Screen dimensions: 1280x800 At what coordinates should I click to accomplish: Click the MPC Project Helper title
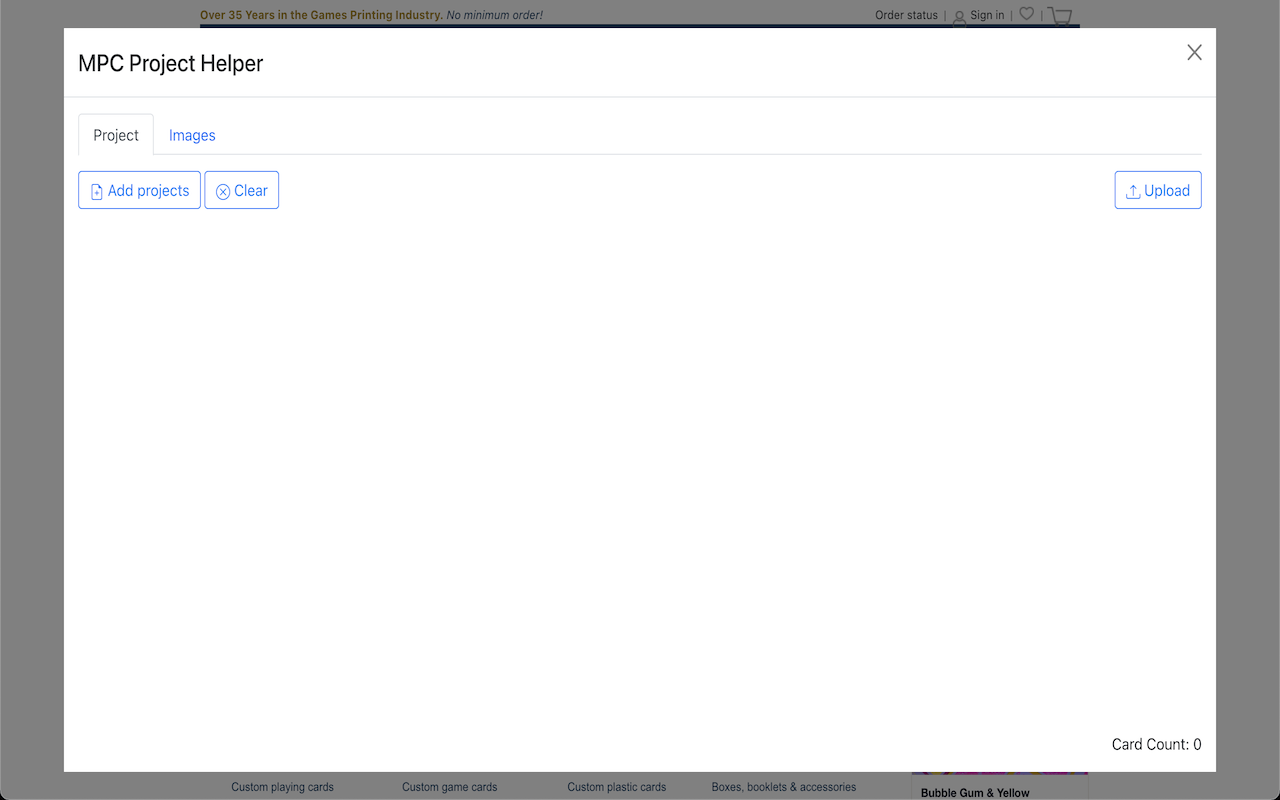[x=171, y=63]
